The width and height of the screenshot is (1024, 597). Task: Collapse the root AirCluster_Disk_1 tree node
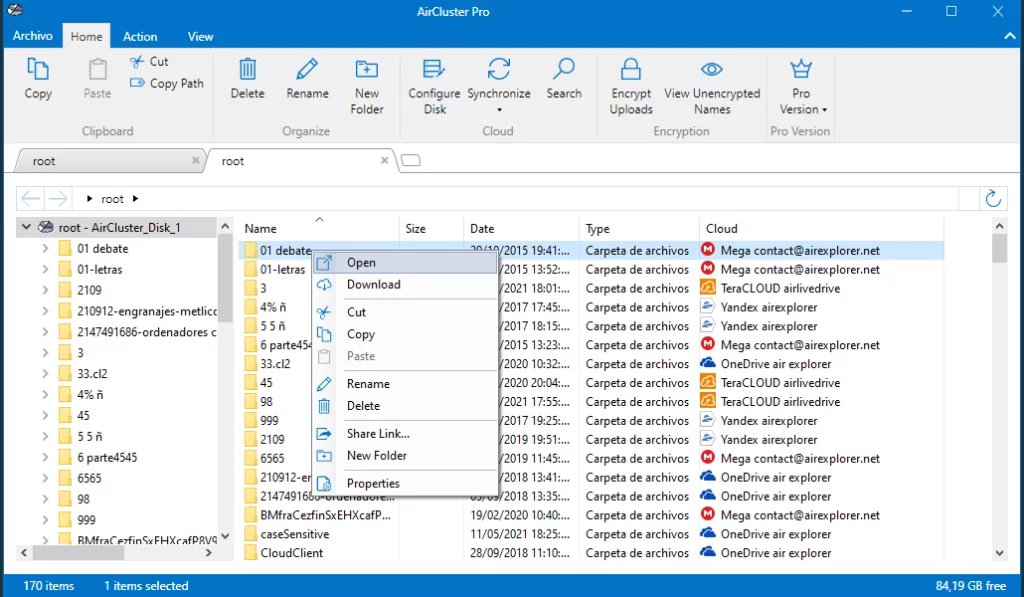coord(26,228)
